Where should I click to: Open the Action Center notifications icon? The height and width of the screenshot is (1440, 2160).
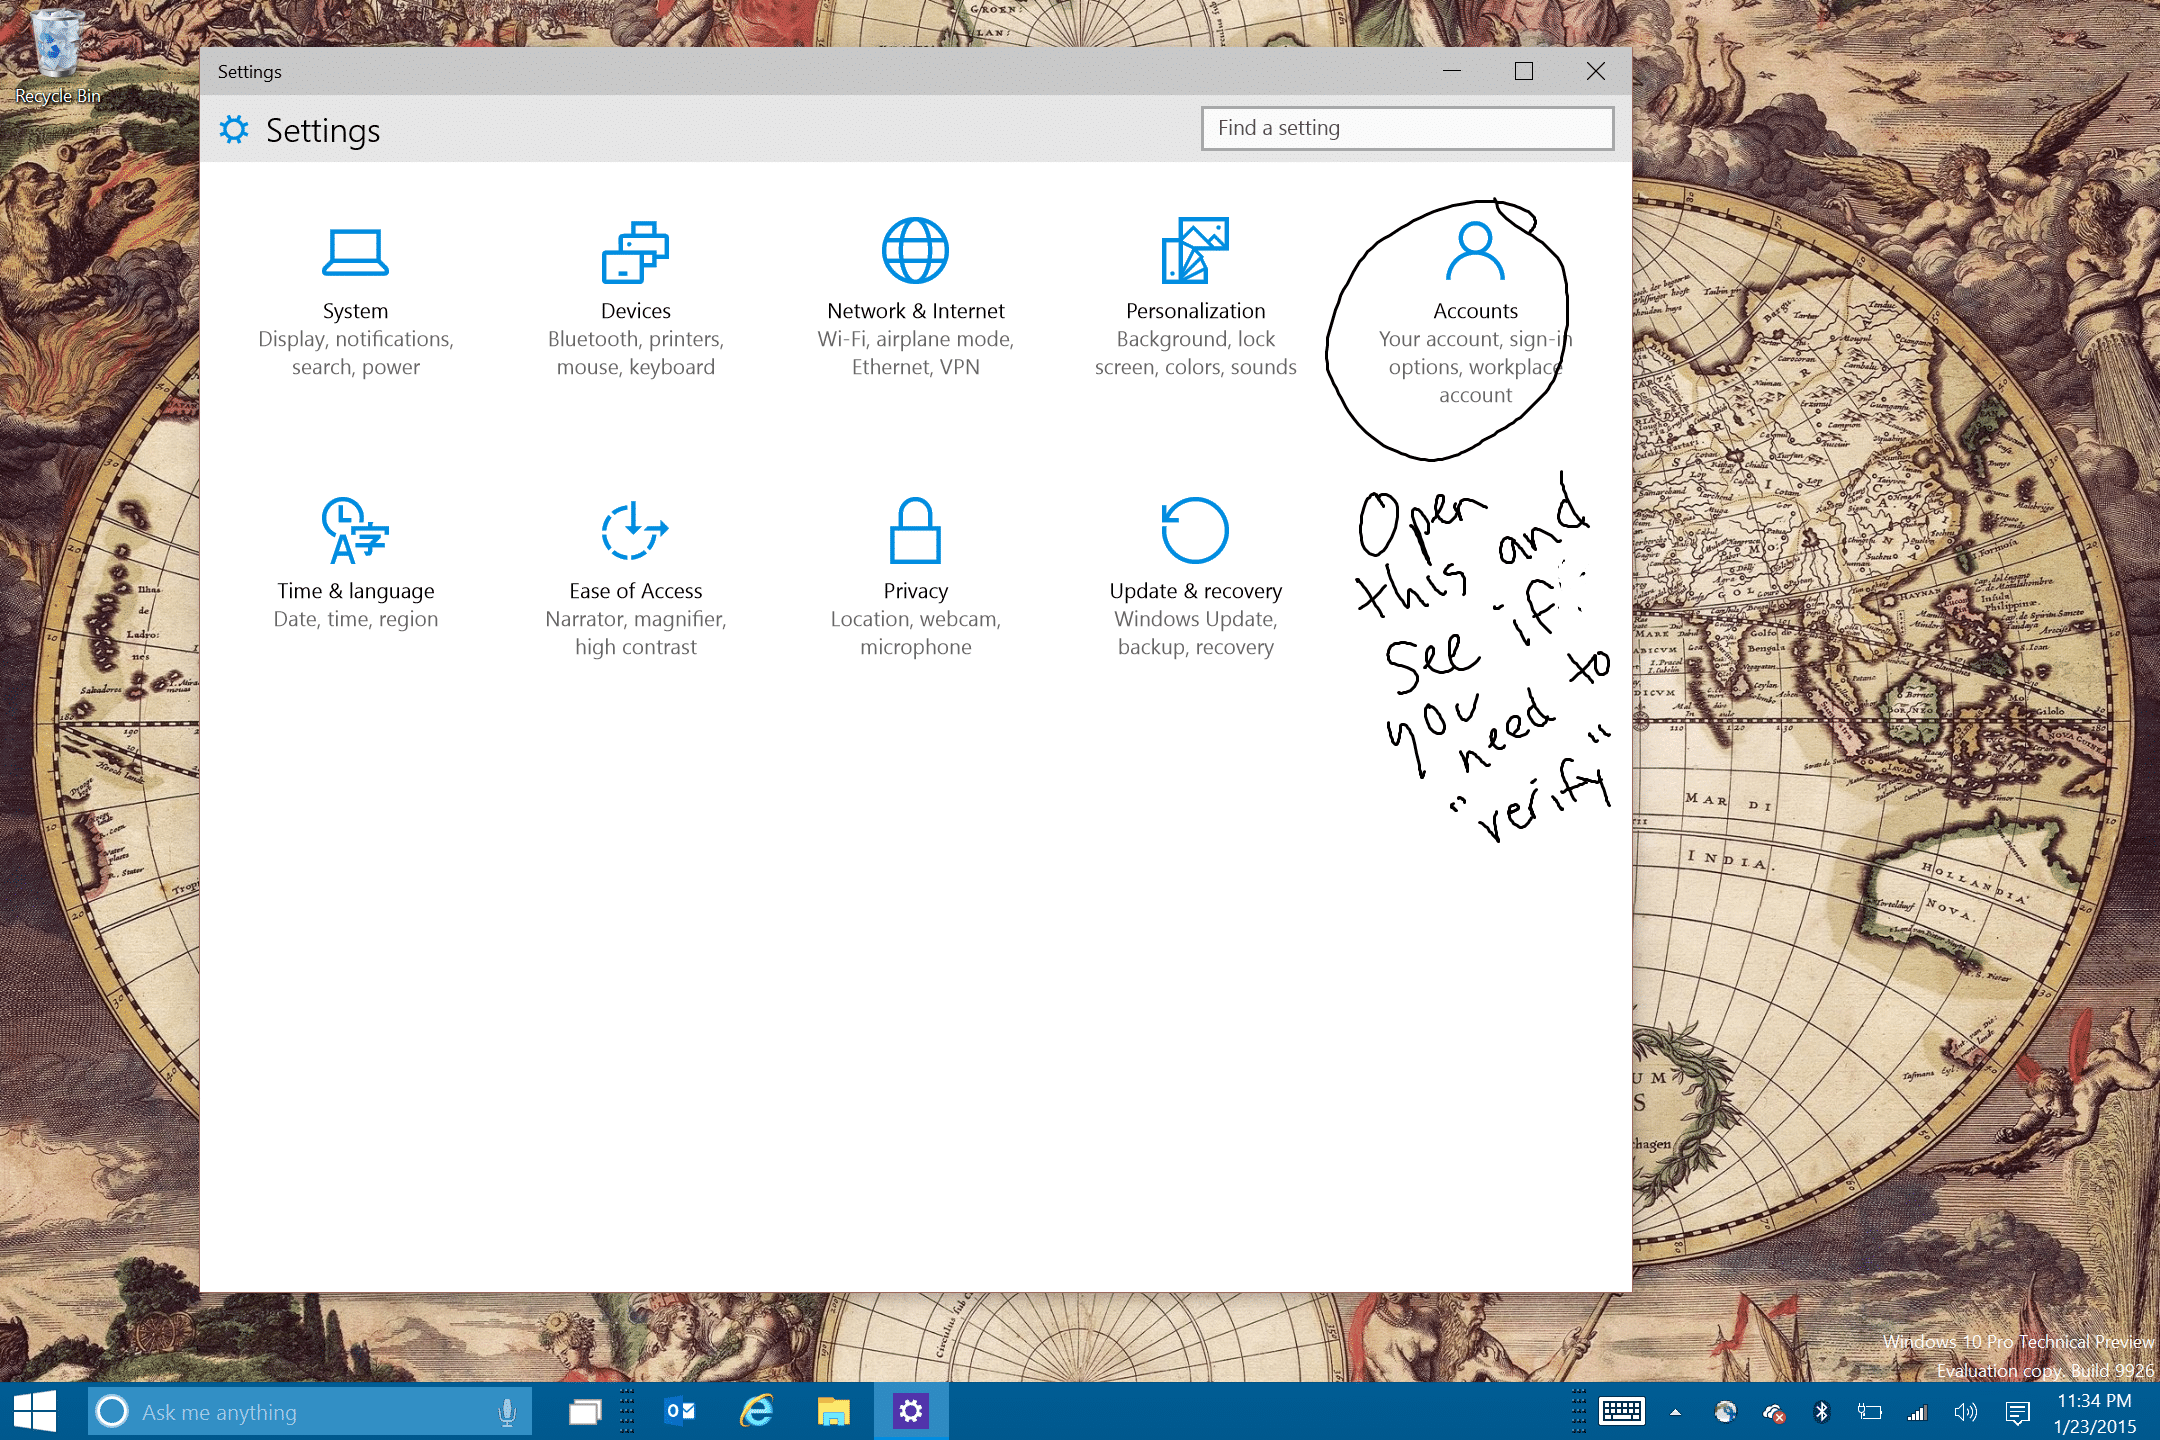click(2017, 1412)
